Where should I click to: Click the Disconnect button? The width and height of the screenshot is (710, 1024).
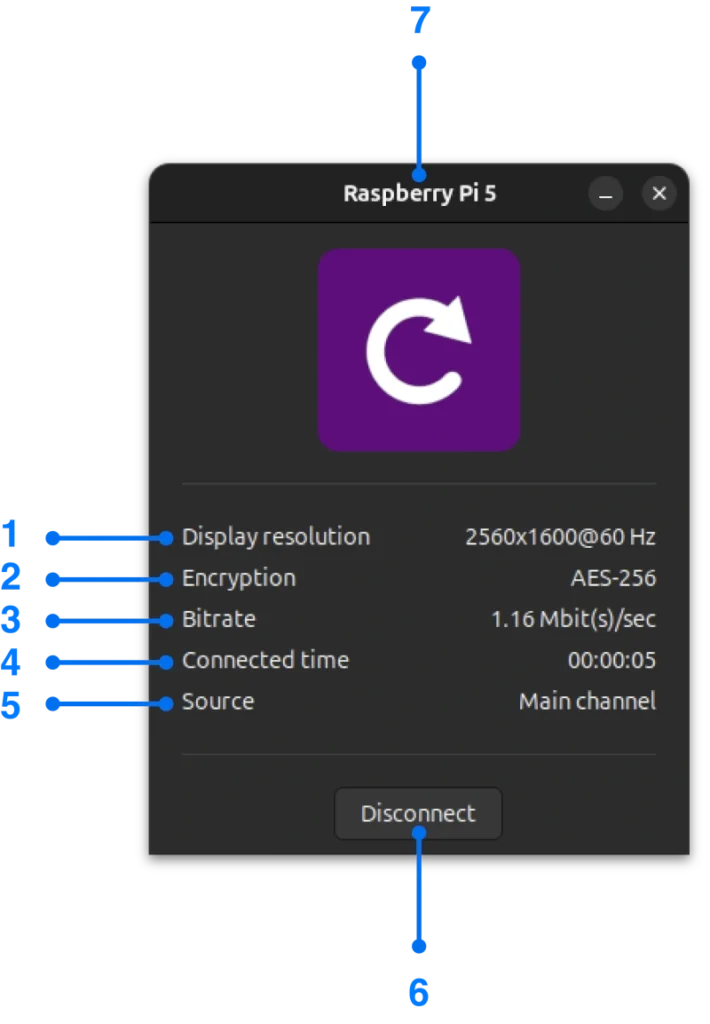pyautogui.click(x=418, y=813)
